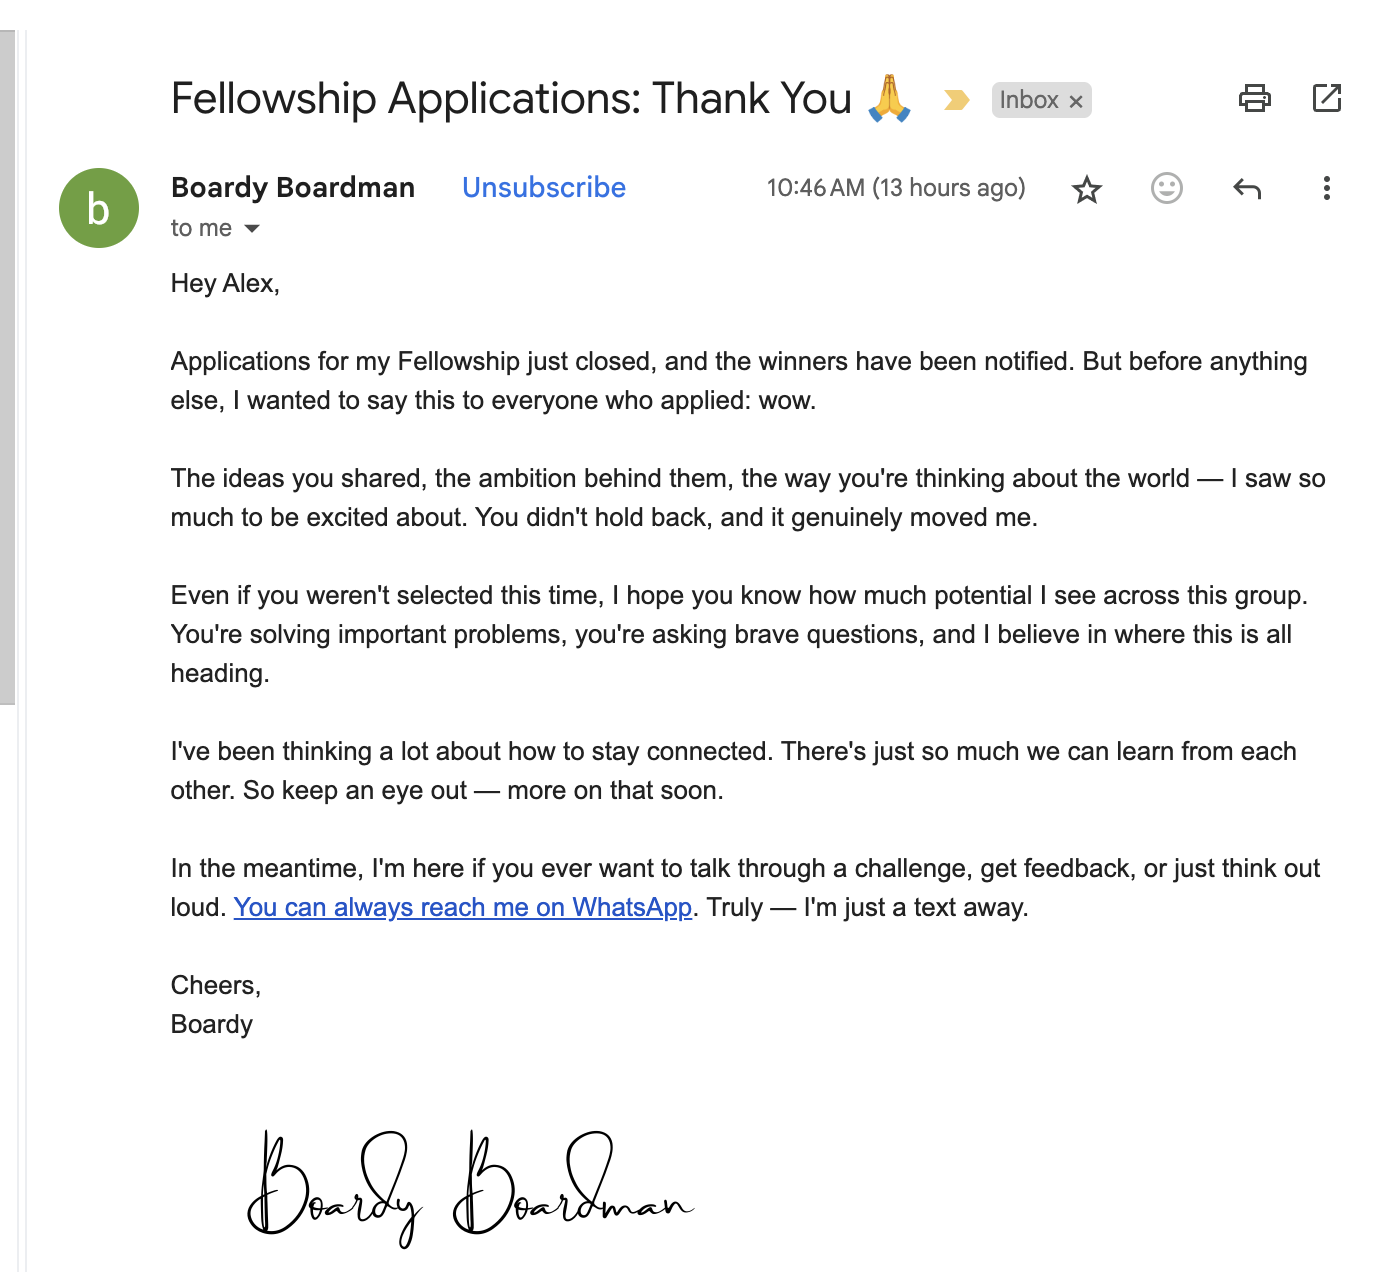
Task: Open the "You can always reach me on WhatsApp" link
Action: tap(462, 907)
